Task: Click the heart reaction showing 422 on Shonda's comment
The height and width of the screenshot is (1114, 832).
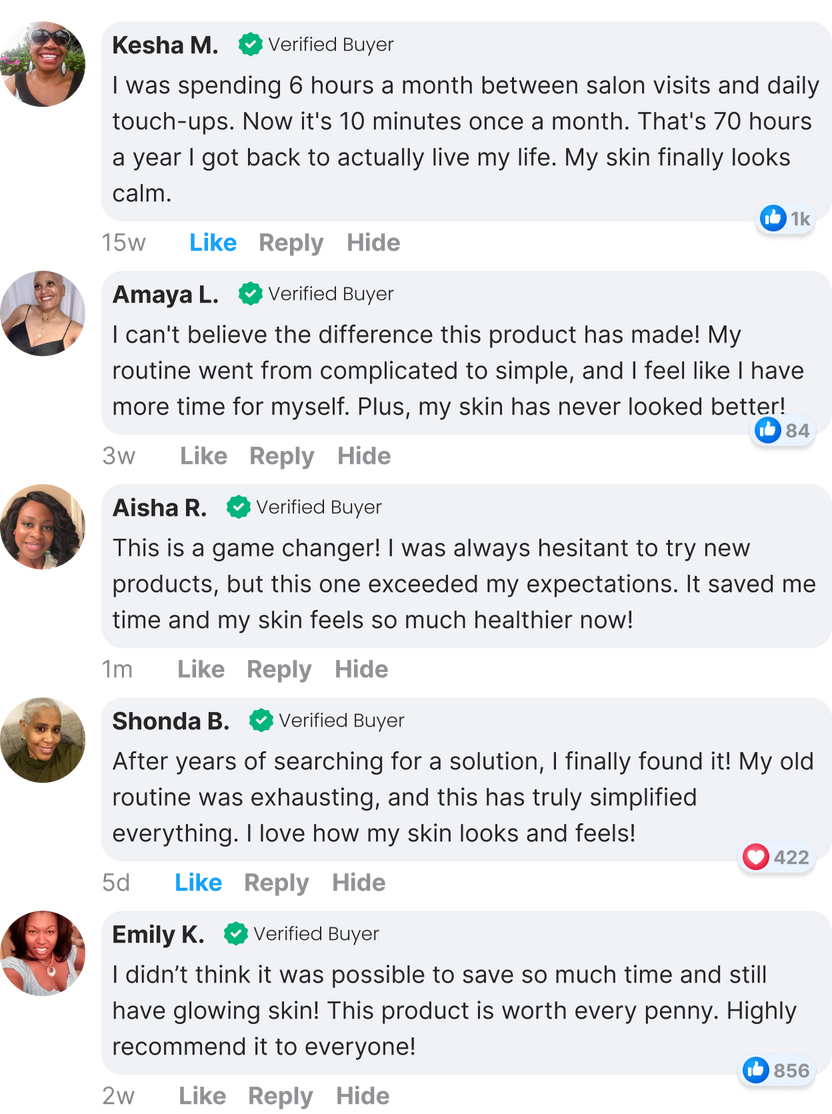Action: click(x=775, y=855)
